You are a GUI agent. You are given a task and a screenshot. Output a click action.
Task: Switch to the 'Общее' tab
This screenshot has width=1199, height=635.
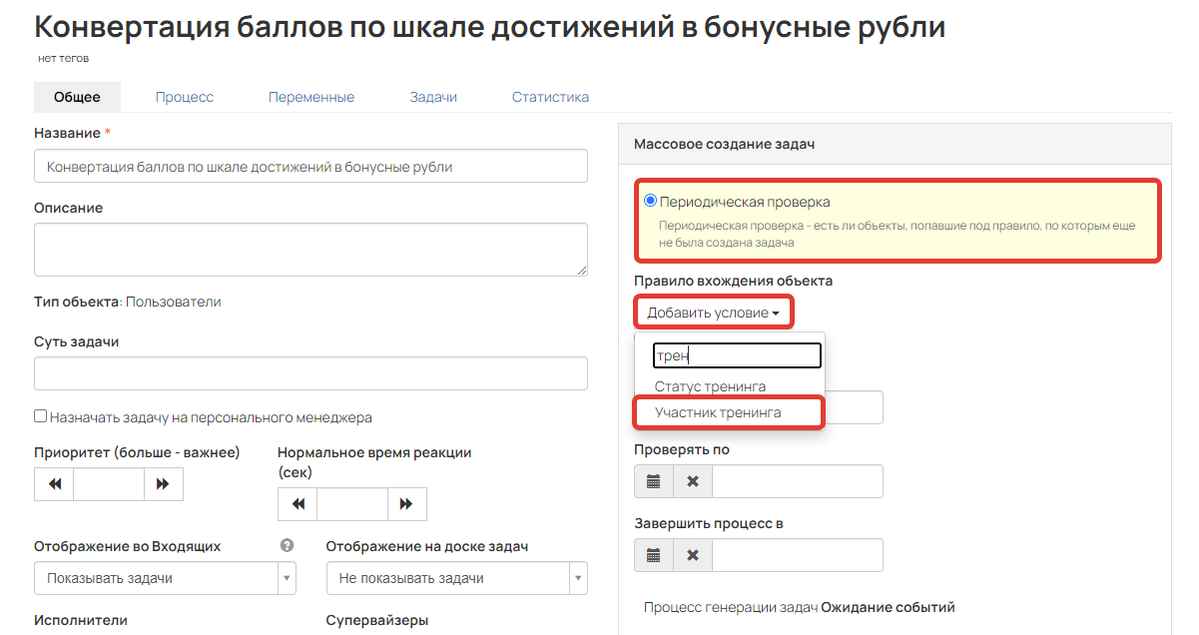[77, 97]
